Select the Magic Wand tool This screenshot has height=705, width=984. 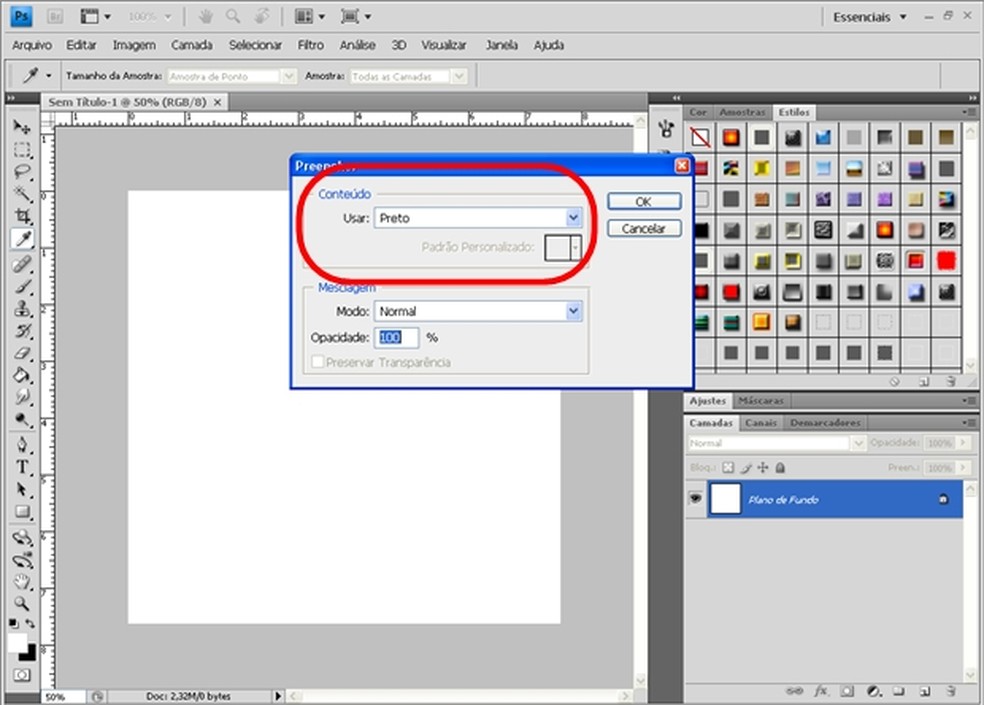click(x=22, y=194)
